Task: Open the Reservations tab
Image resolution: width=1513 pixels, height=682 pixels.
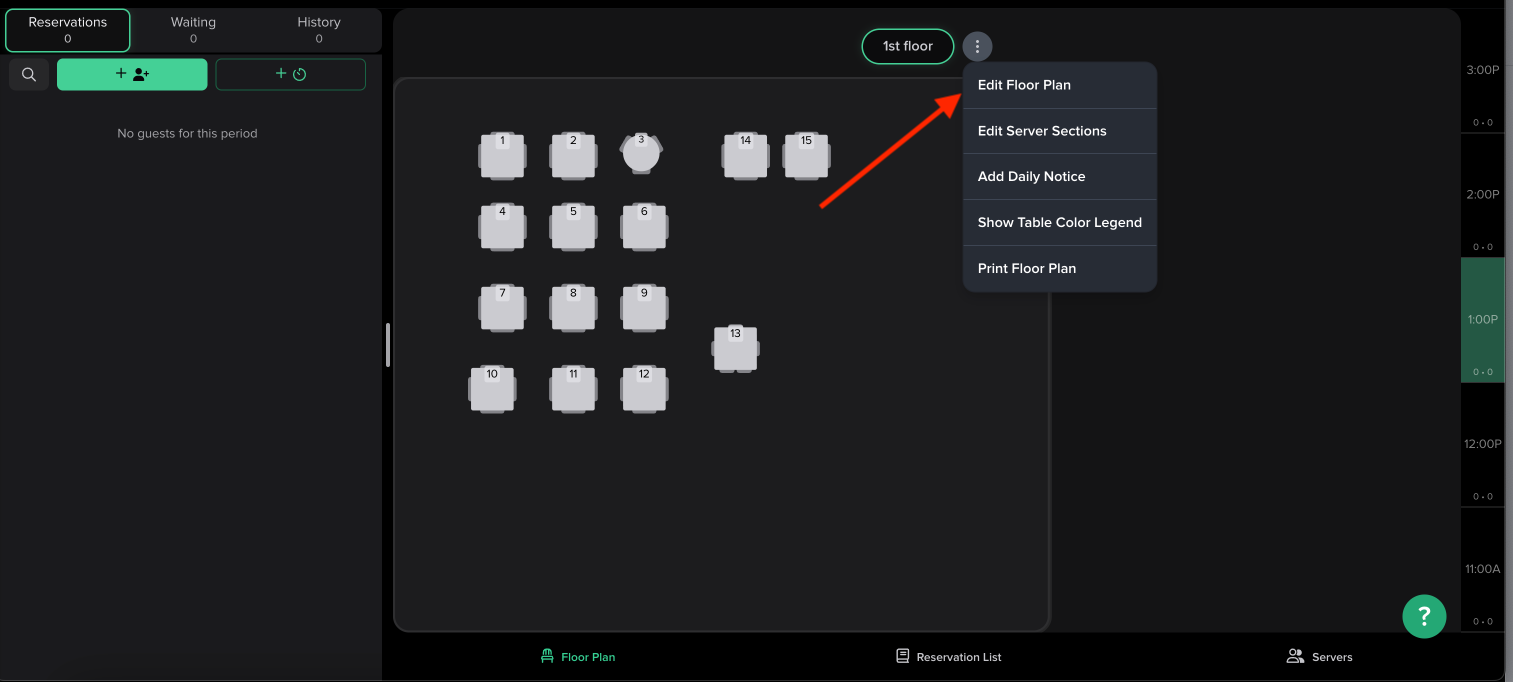Action: click(x=68, y=30)
